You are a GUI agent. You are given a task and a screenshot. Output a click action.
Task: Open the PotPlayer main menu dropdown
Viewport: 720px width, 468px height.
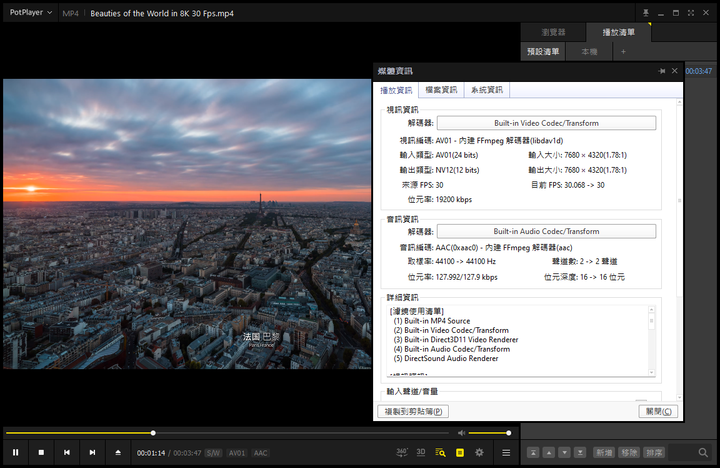[31, 12]
